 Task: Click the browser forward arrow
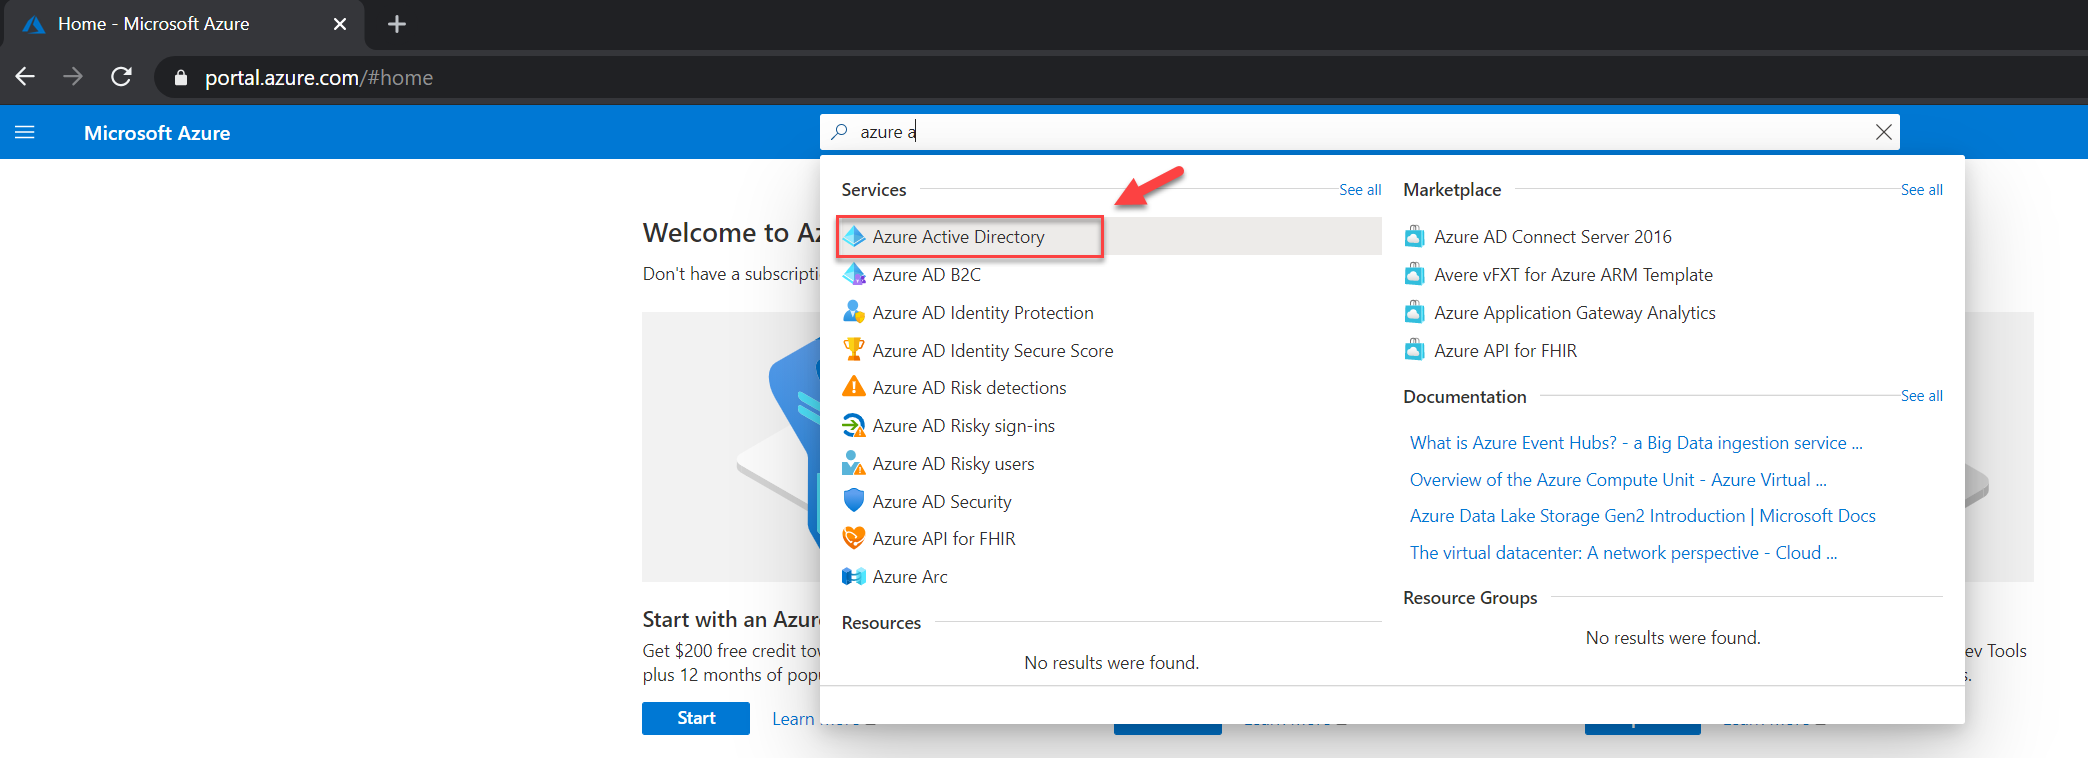point(73,77)
